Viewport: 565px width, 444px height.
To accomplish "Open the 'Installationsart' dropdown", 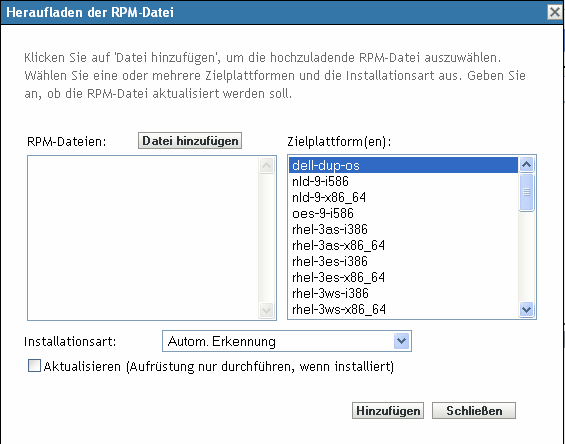I will (x=287, y=341).
